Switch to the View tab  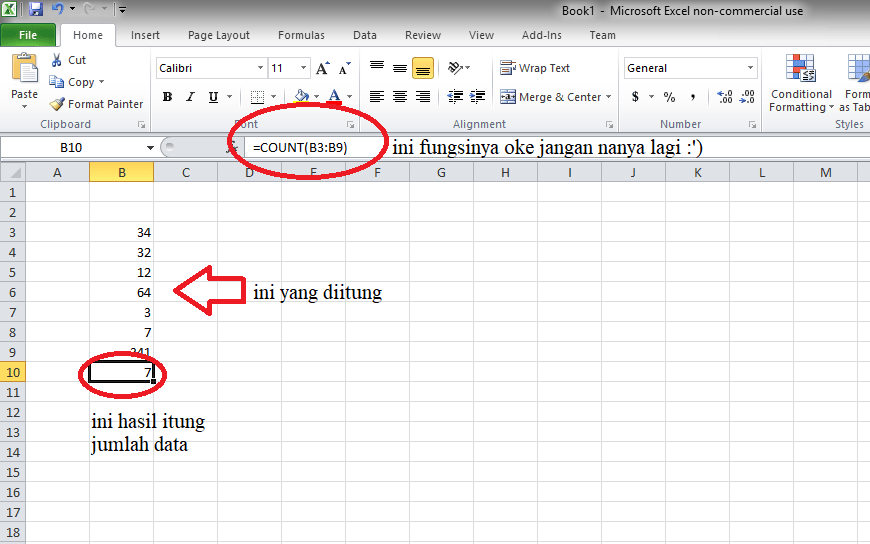coord(481,35)
